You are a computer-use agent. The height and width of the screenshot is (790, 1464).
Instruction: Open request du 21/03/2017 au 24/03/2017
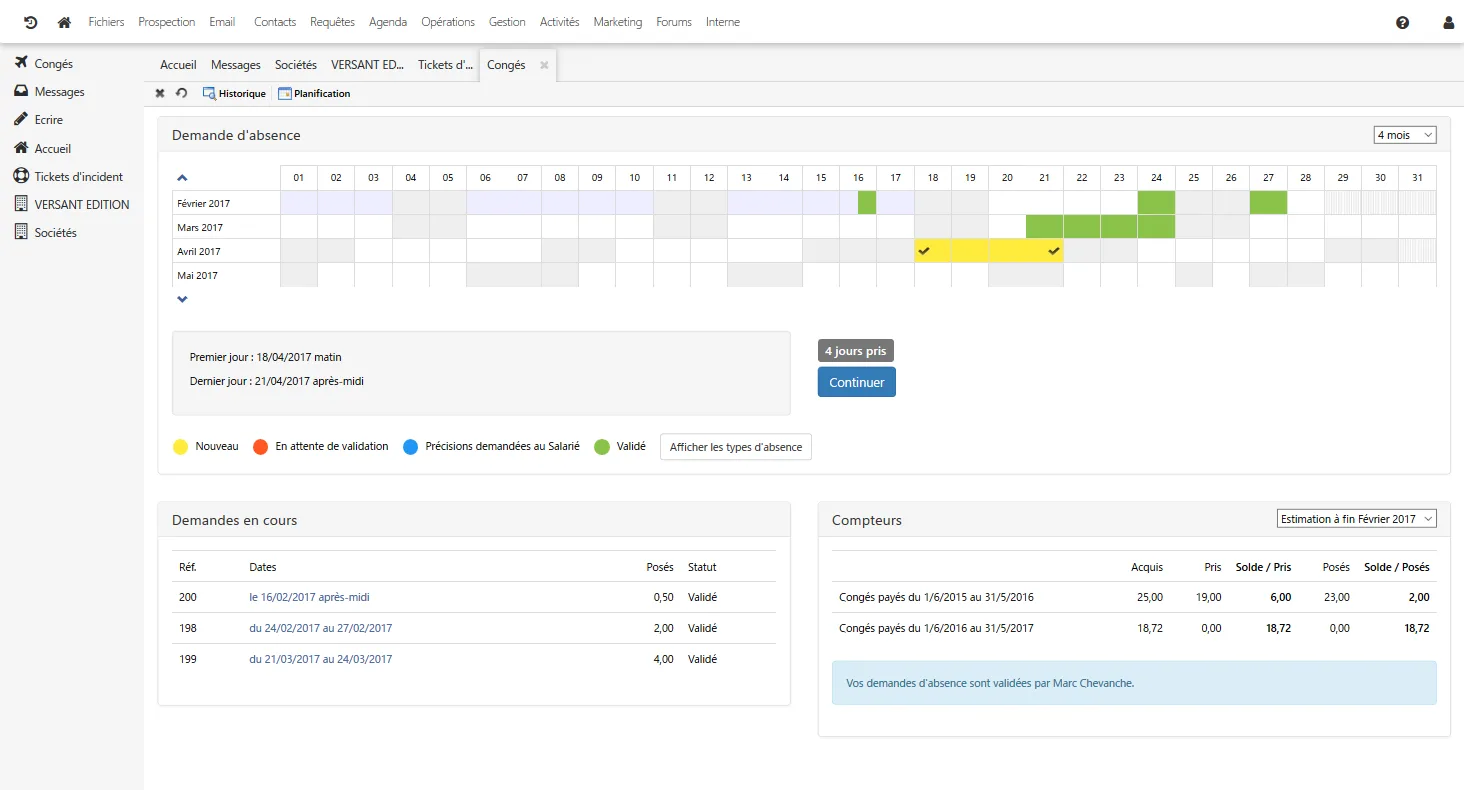(320, 659)
